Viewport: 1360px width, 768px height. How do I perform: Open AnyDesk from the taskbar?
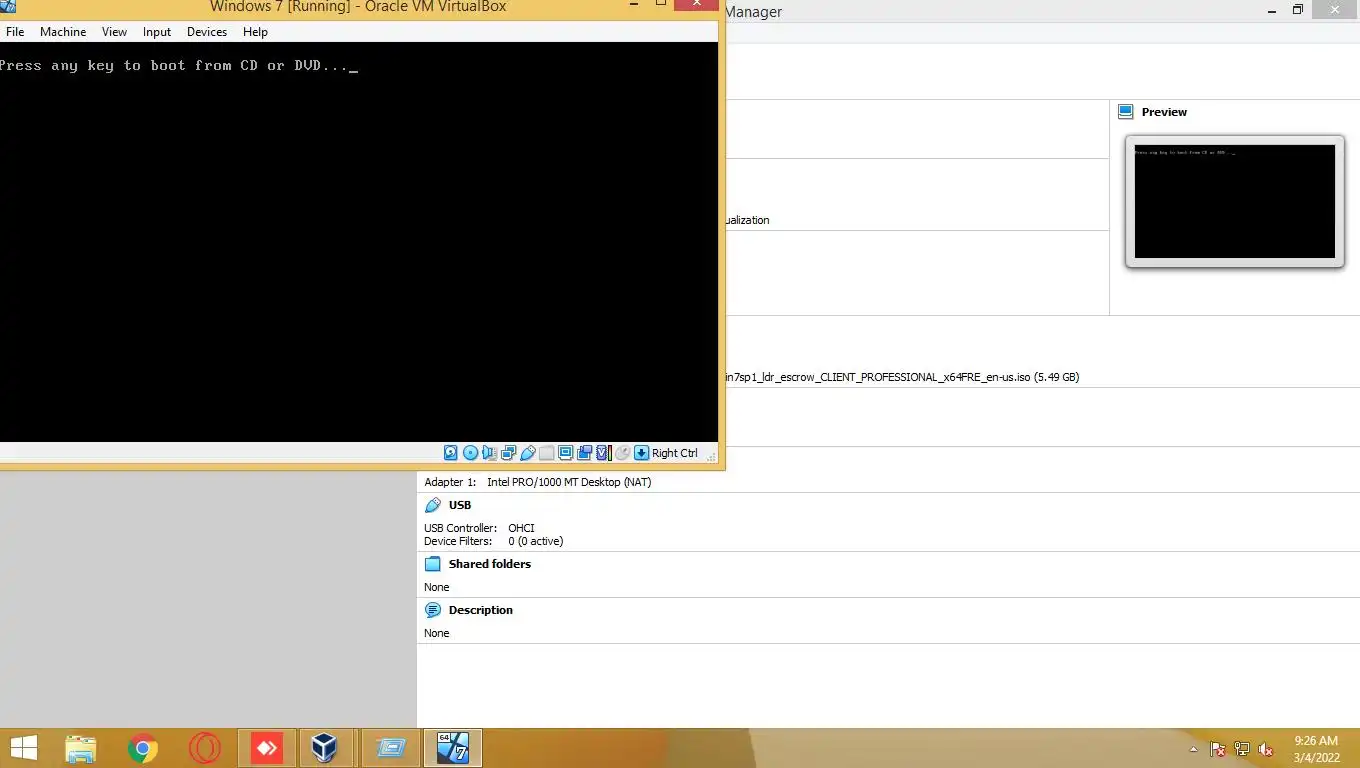coord(266,748)
